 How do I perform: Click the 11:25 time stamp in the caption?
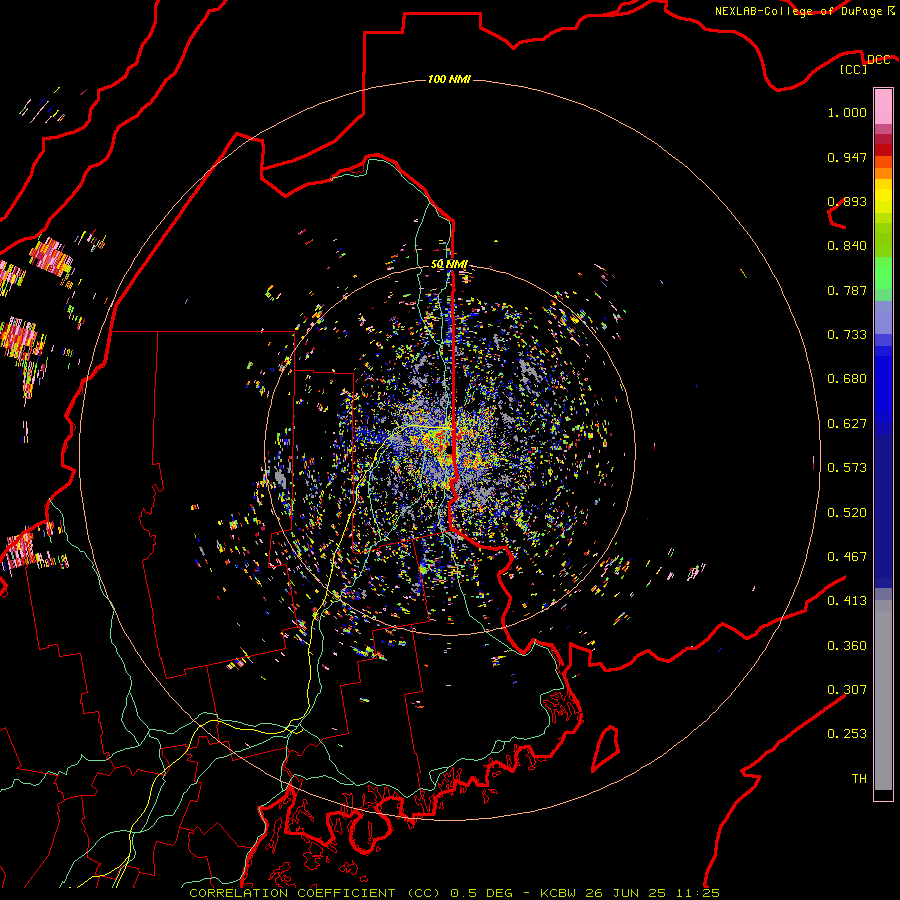click(x=697, y=893)
